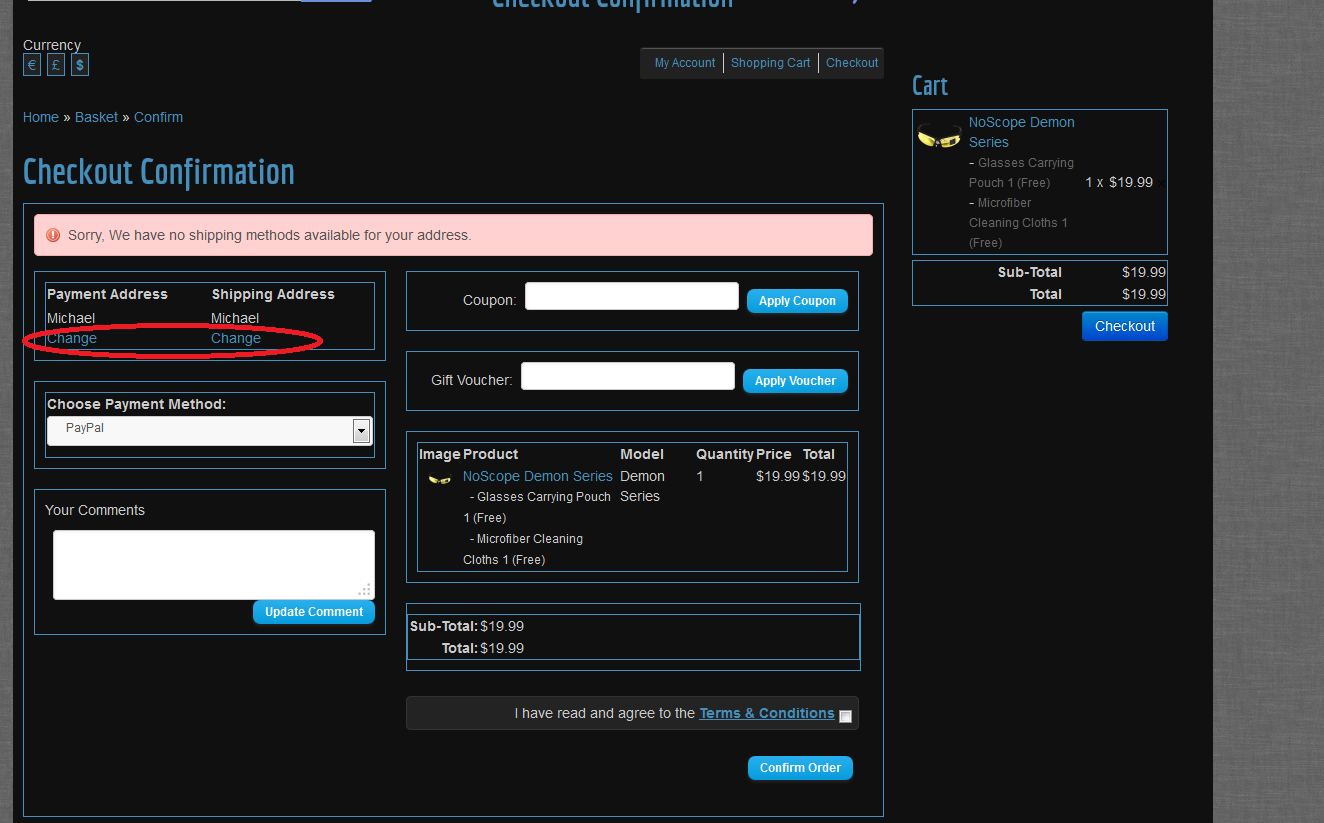The image size is (1324, 823).
Task: Click the blue Checkout button under Cart
Action: (x=1124, y=326)
